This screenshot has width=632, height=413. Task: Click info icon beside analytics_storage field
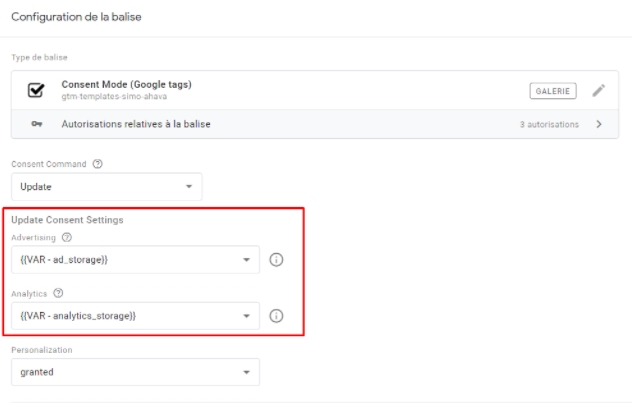[276, 316]
